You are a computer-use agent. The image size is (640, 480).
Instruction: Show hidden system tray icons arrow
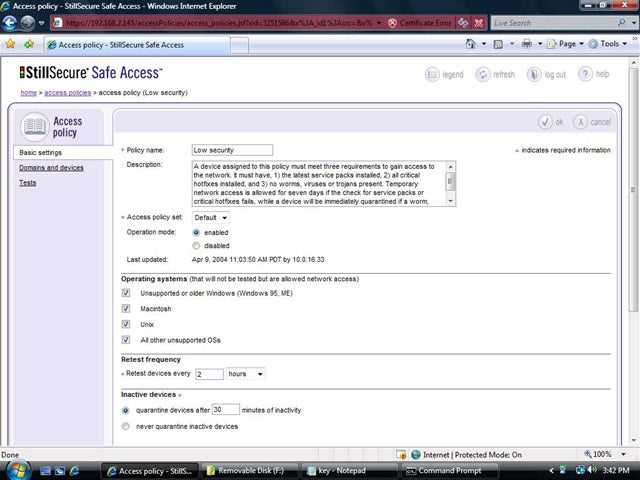tap(551, 471)
